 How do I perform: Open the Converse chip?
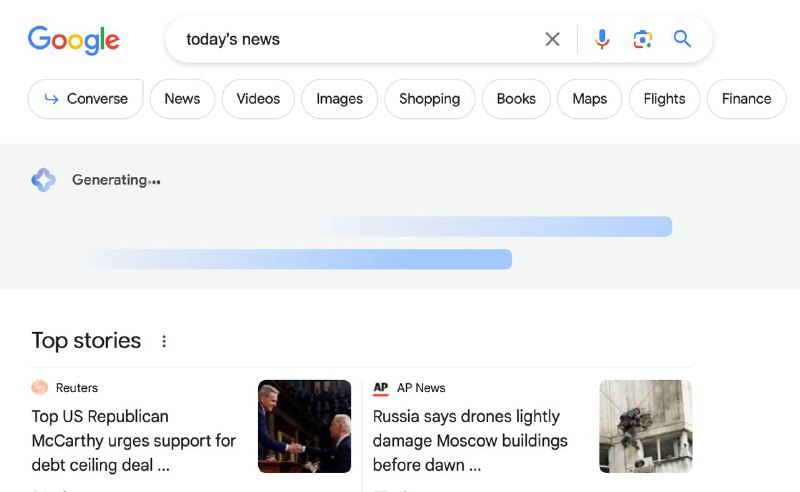point(85,99)
